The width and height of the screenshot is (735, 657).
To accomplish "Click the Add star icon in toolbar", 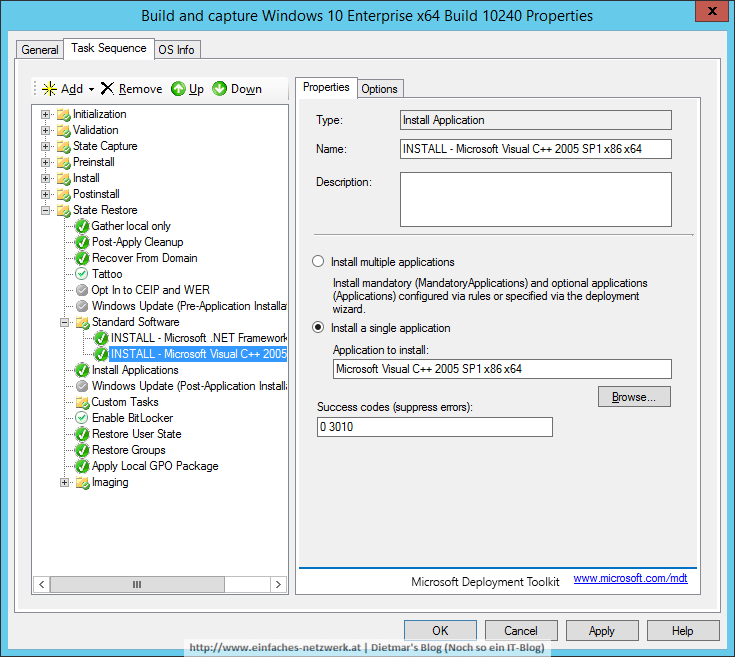I will 49,89.
